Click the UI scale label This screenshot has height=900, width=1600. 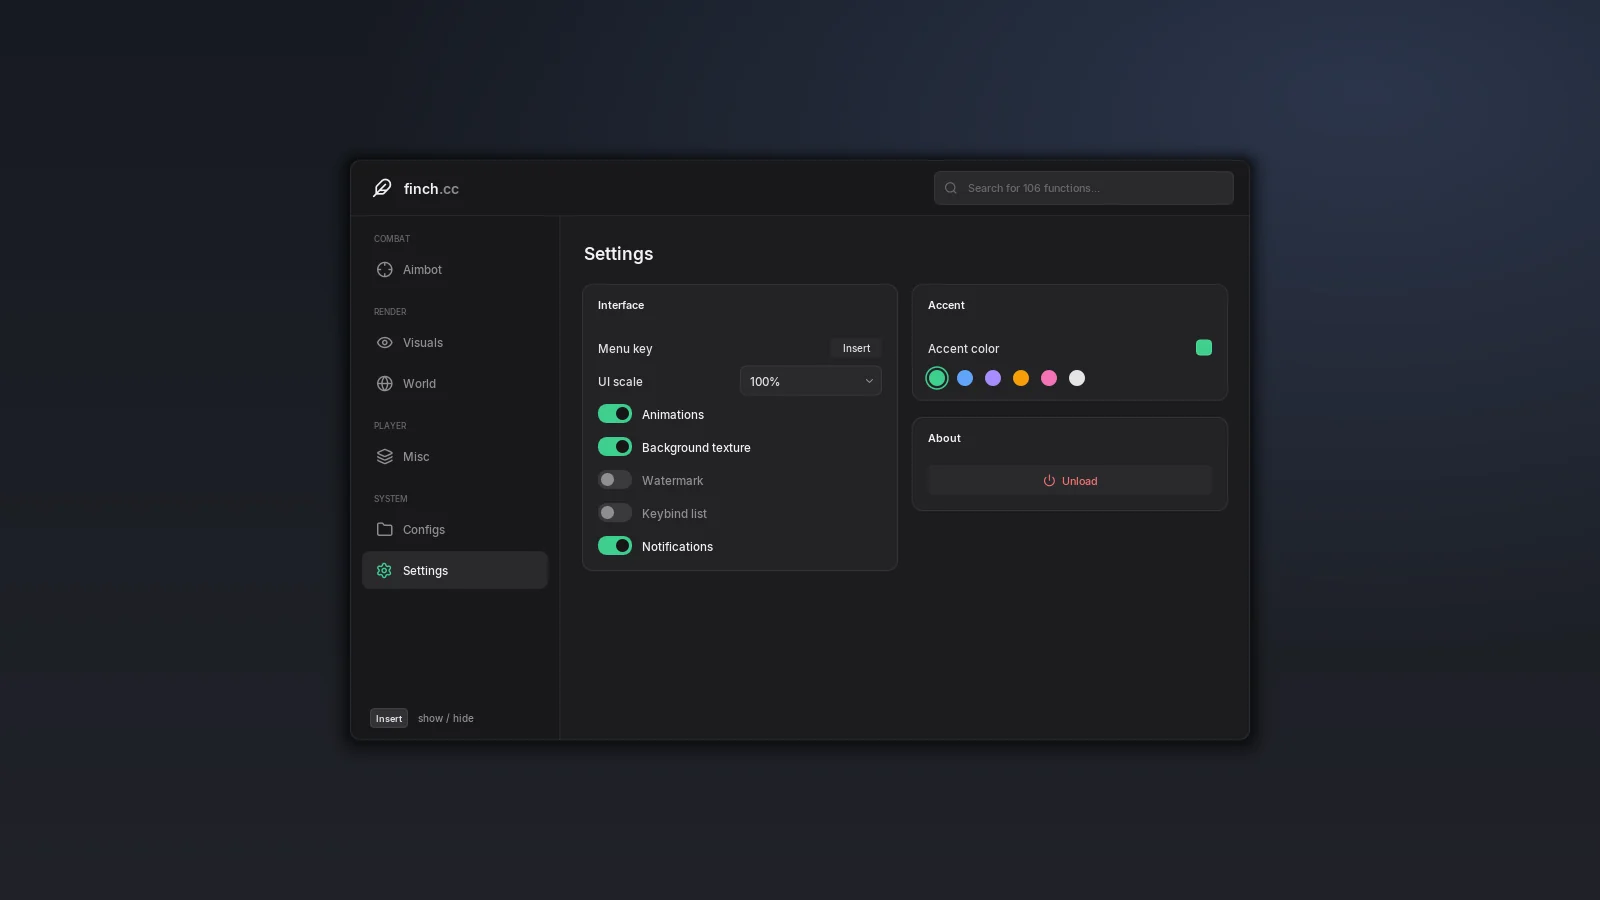click(620, 382)
